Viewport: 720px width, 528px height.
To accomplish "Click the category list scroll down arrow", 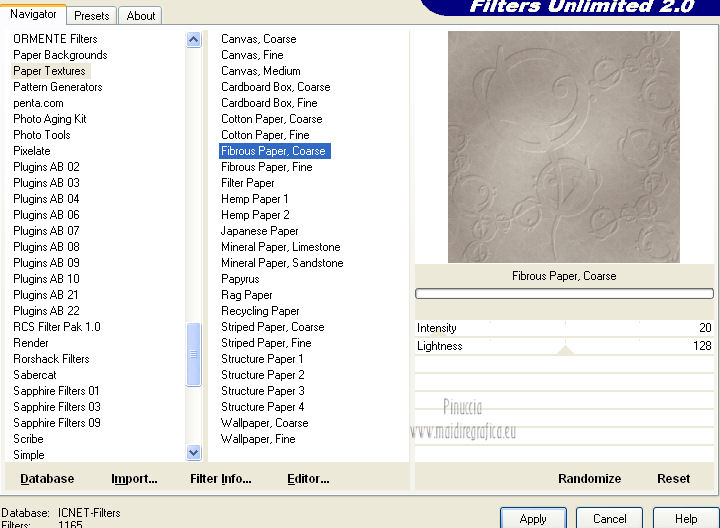I will [x=194, y=453].
